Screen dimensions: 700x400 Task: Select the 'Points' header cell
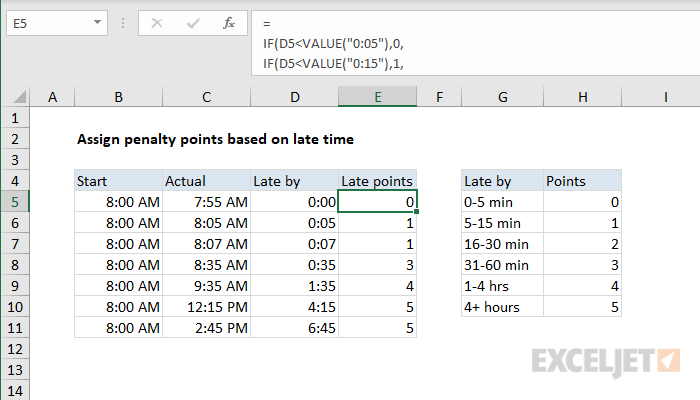point(583,181)
